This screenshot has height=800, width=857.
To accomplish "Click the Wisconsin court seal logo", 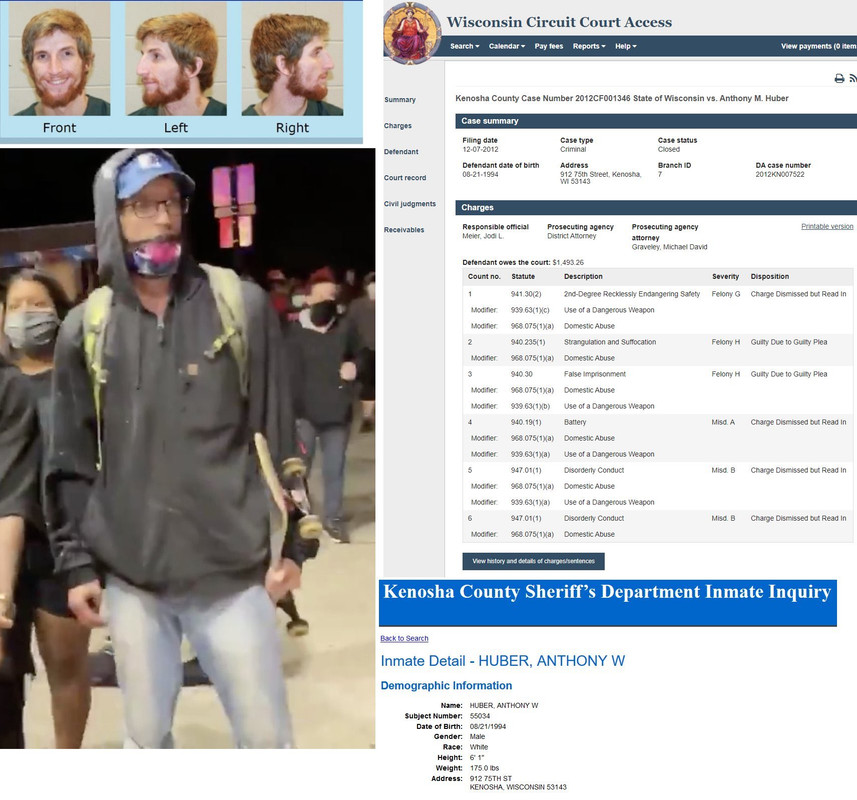I will tap(412, 33).
